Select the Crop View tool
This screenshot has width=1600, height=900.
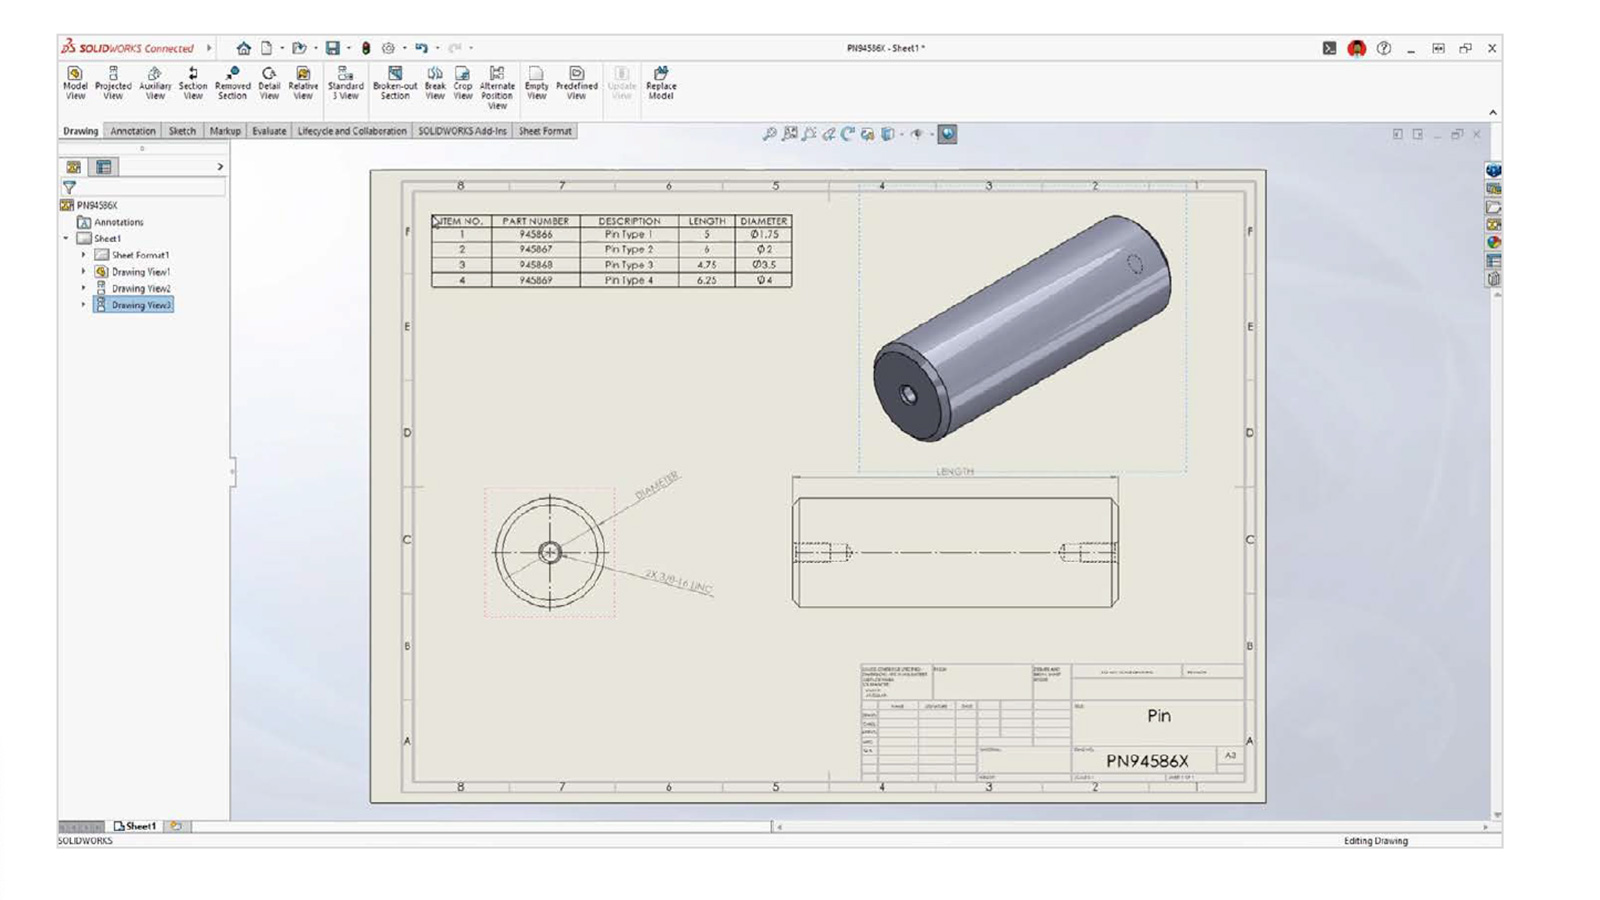pyautogui.click(x=462, y=83)
